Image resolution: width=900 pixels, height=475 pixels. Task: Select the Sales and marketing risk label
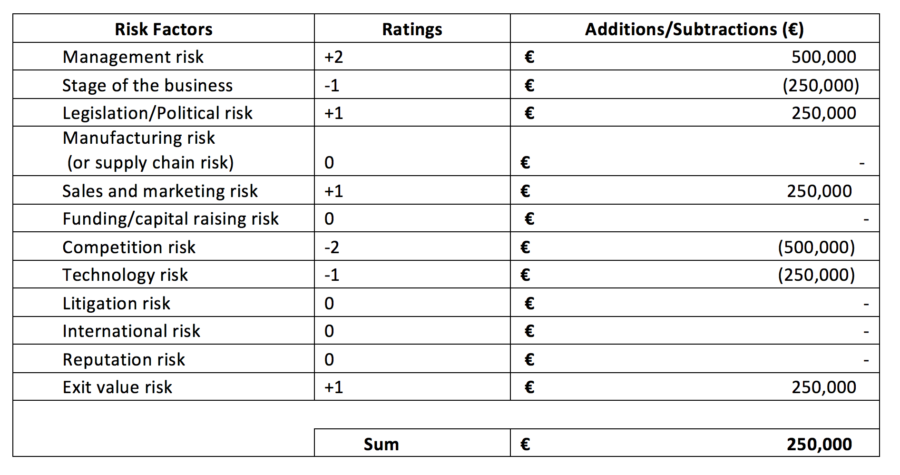point(160,191)
